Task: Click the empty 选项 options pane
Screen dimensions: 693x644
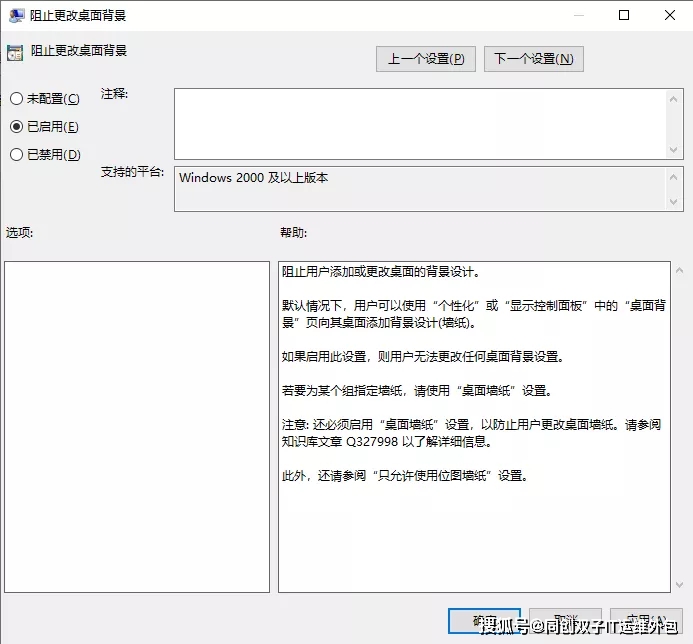Action: pos(137,427)
